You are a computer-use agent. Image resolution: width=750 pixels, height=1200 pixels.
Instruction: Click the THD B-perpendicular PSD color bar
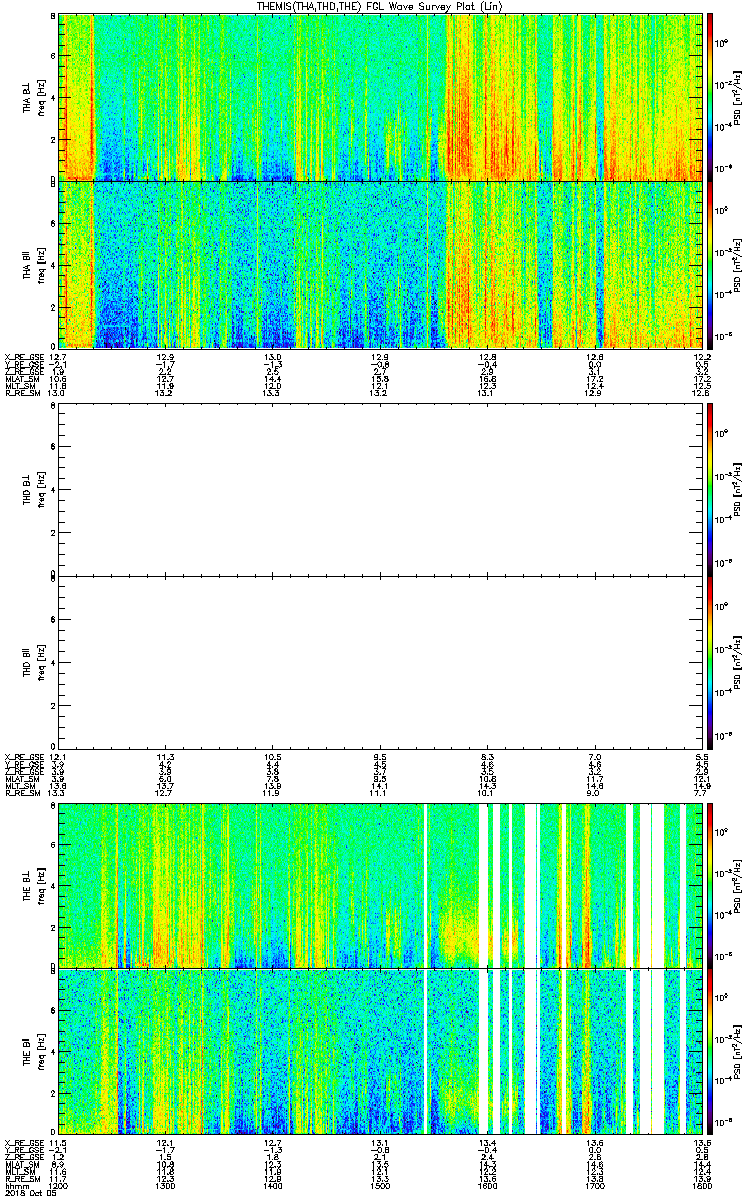(x=710, y=488)
